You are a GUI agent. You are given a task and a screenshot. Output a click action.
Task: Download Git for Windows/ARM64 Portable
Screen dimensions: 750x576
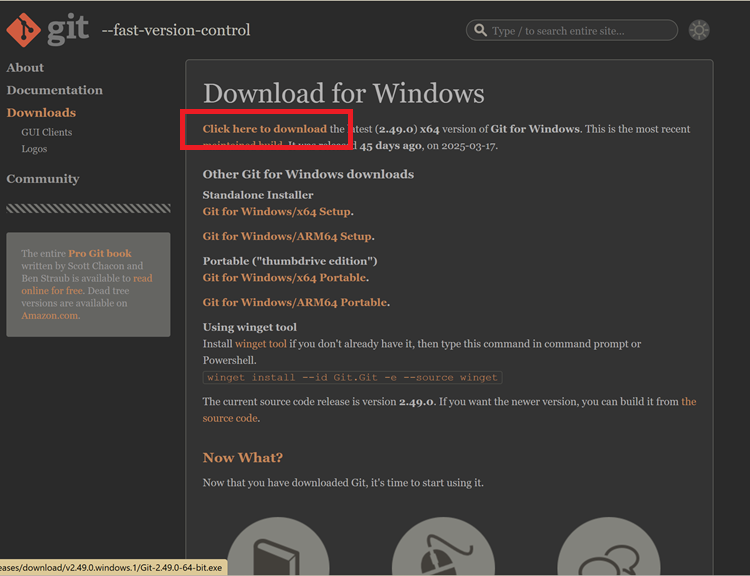(x=295, y=302)
